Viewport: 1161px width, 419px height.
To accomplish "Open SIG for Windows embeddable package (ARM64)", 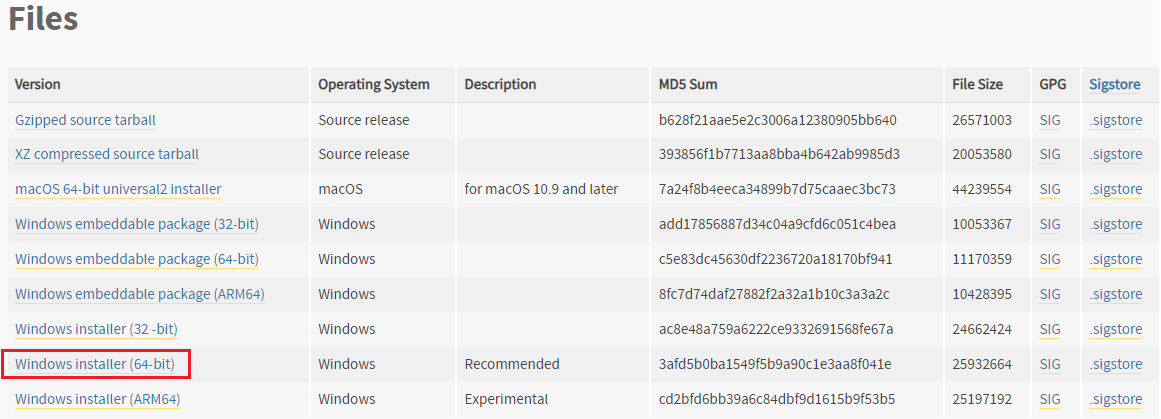I will (1050, 294).
